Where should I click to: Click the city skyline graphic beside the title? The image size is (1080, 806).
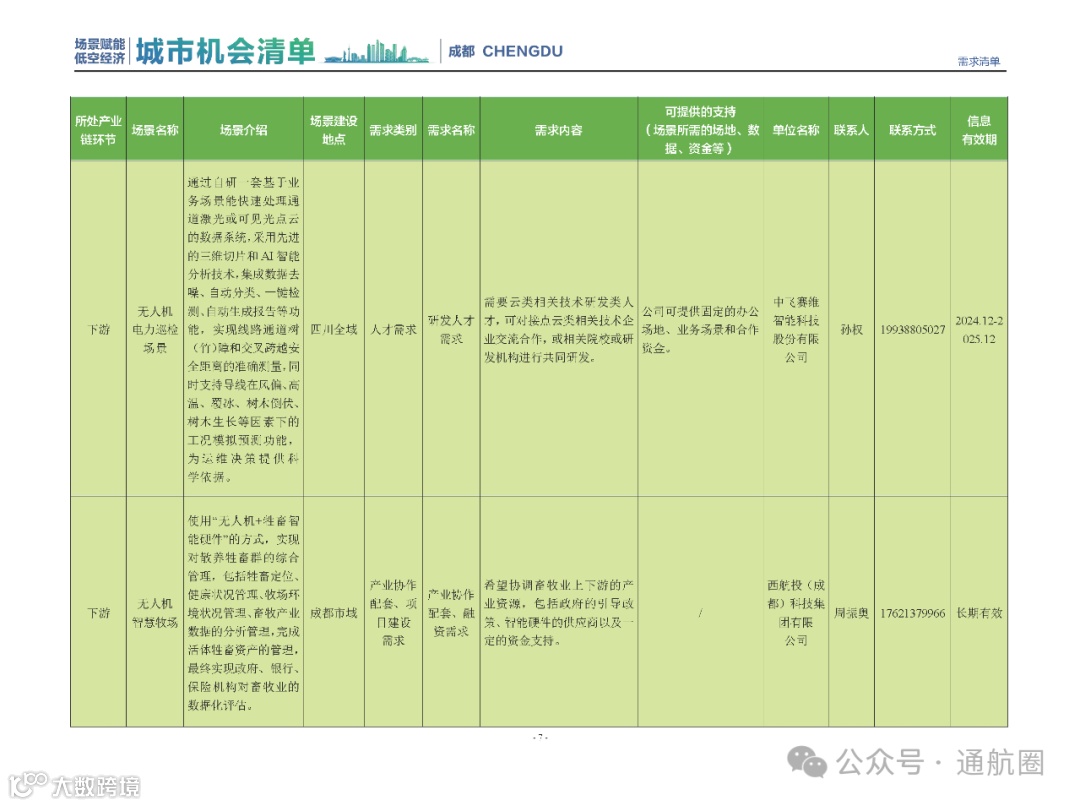tap(376, 53)
